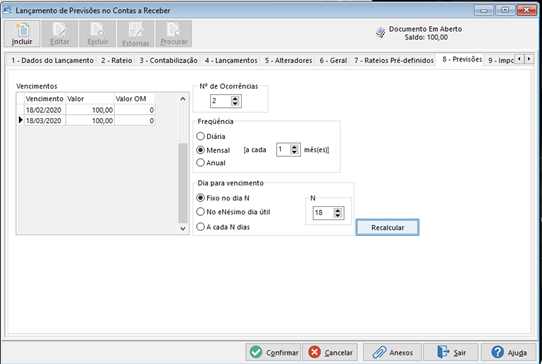This screenshot has height=364, width=542.
Task: Click the Vencimento column header
Action: [x=45, y=99]
